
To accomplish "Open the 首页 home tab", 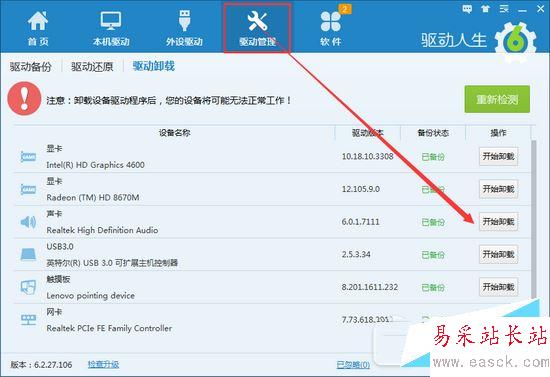I will pos(38,28).
